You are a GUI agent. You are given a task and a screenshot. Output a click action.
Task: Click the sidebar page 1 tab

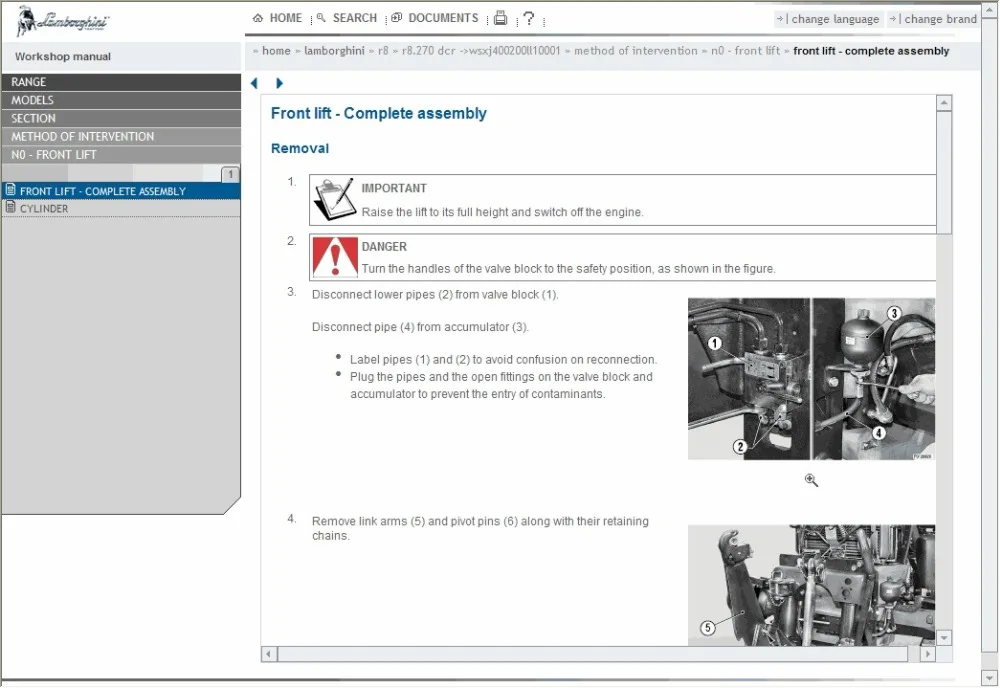230,174
